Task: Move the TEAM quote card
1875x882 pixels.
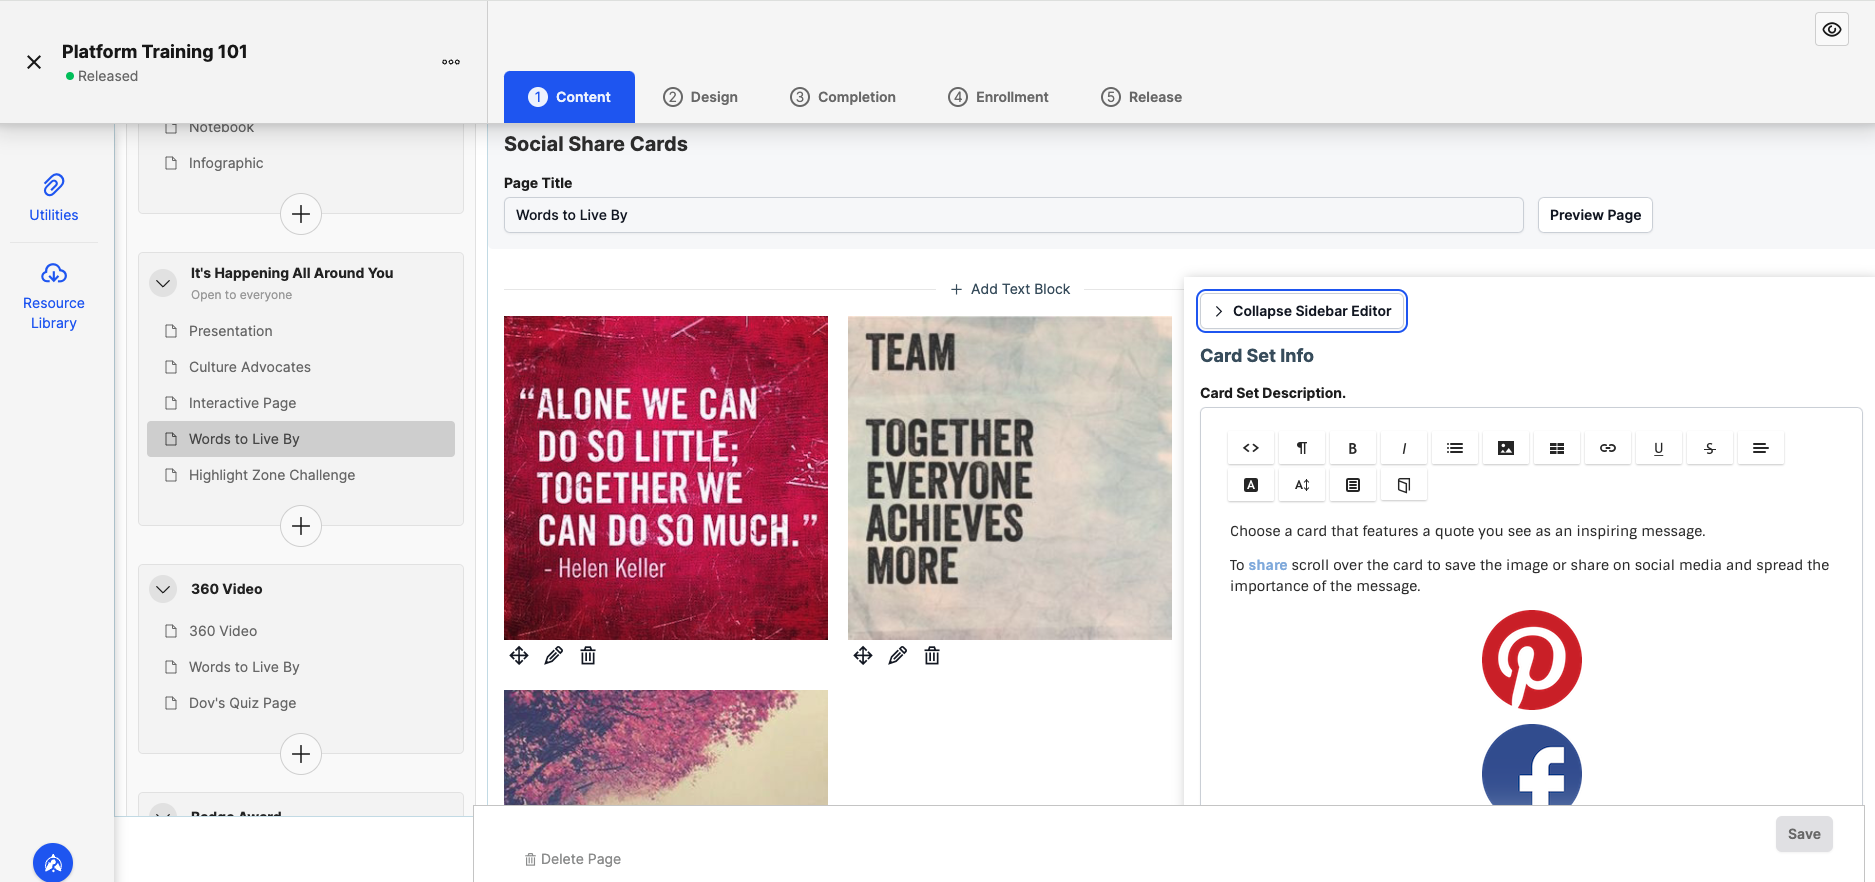Action: 863,655
